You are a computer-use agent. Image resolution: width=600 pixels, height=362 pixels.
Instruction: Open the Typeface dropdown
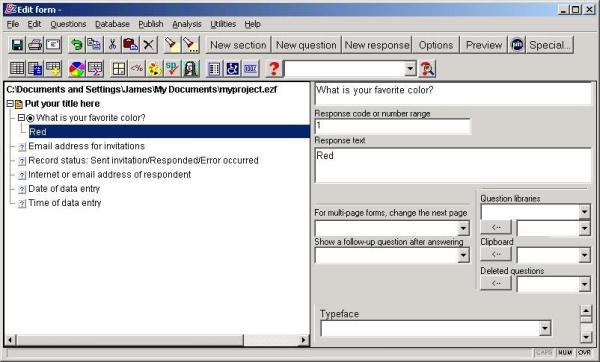pos(545,328)
